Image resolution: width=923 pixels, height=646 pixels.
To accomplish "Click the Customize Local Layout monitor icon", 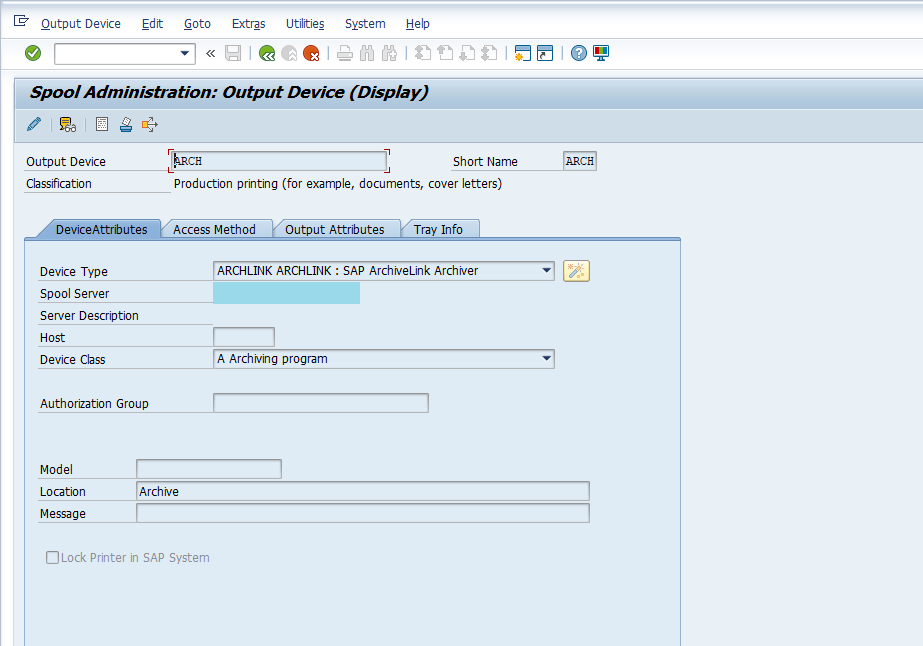I will coord(601,54).
